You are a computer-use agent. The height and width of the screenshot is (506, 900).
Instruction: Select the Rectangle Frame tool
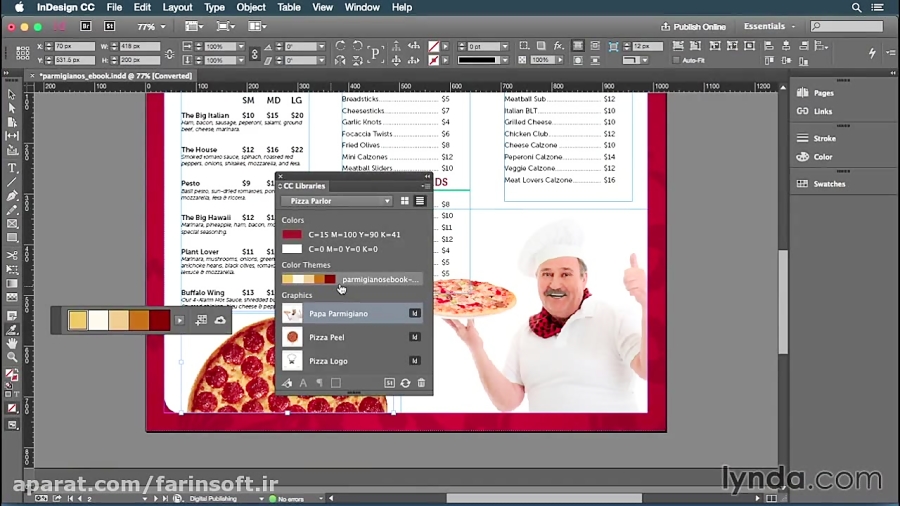(x=12, y=224)
